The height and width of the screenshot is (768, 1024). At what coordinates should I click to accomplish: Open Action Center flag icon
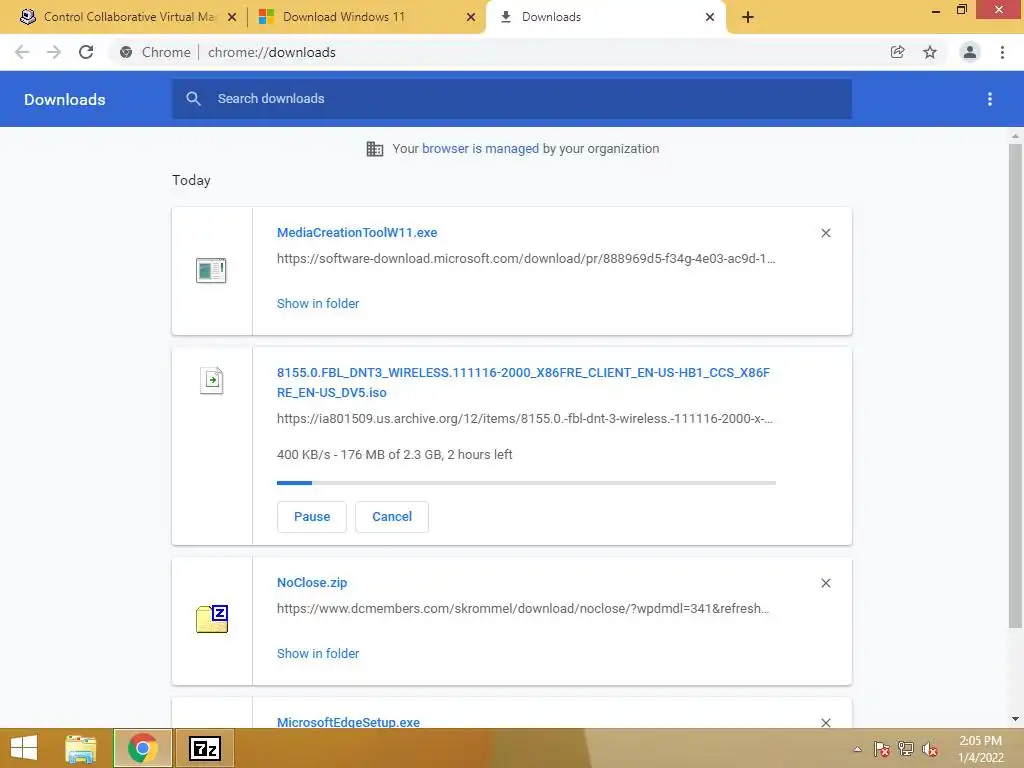tap(882, 749)
